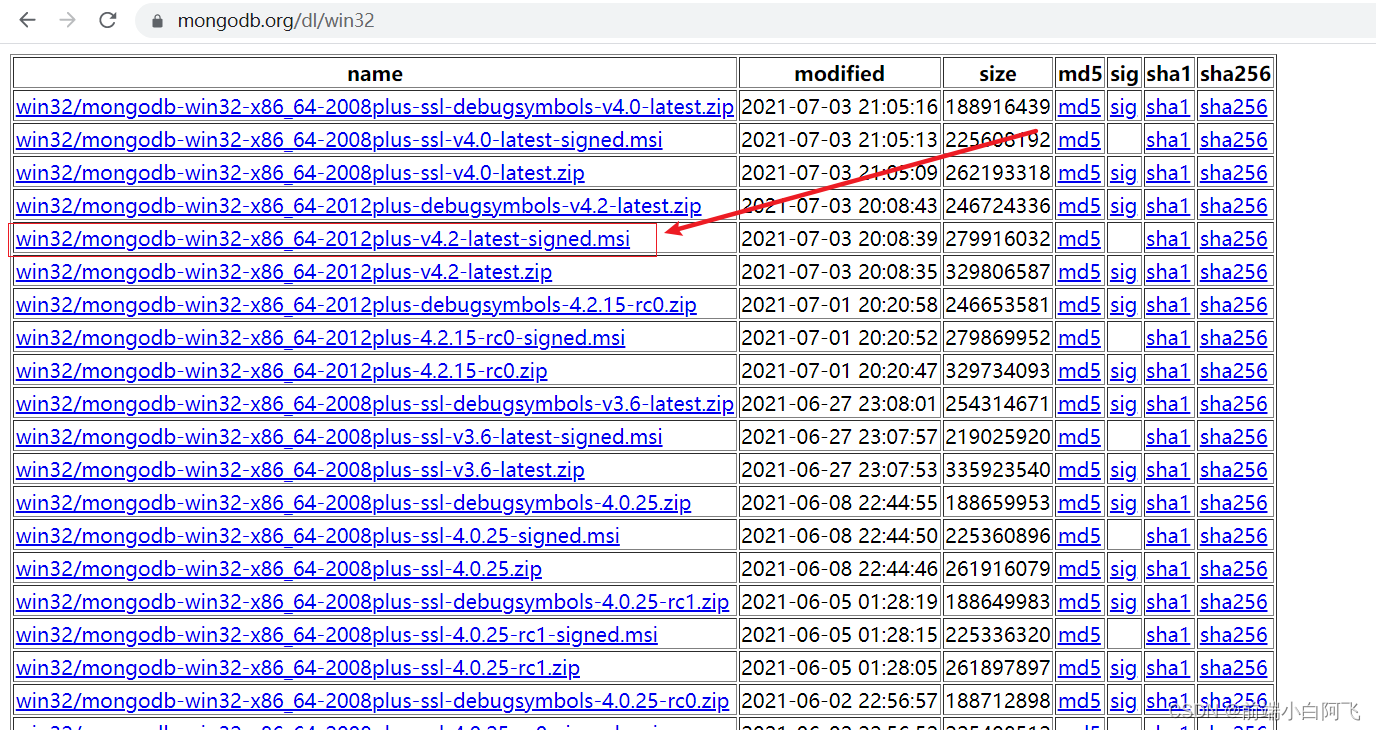Open 2008plus-ssl-debugsymbols-4.0.25.zip link

[353, 503]
